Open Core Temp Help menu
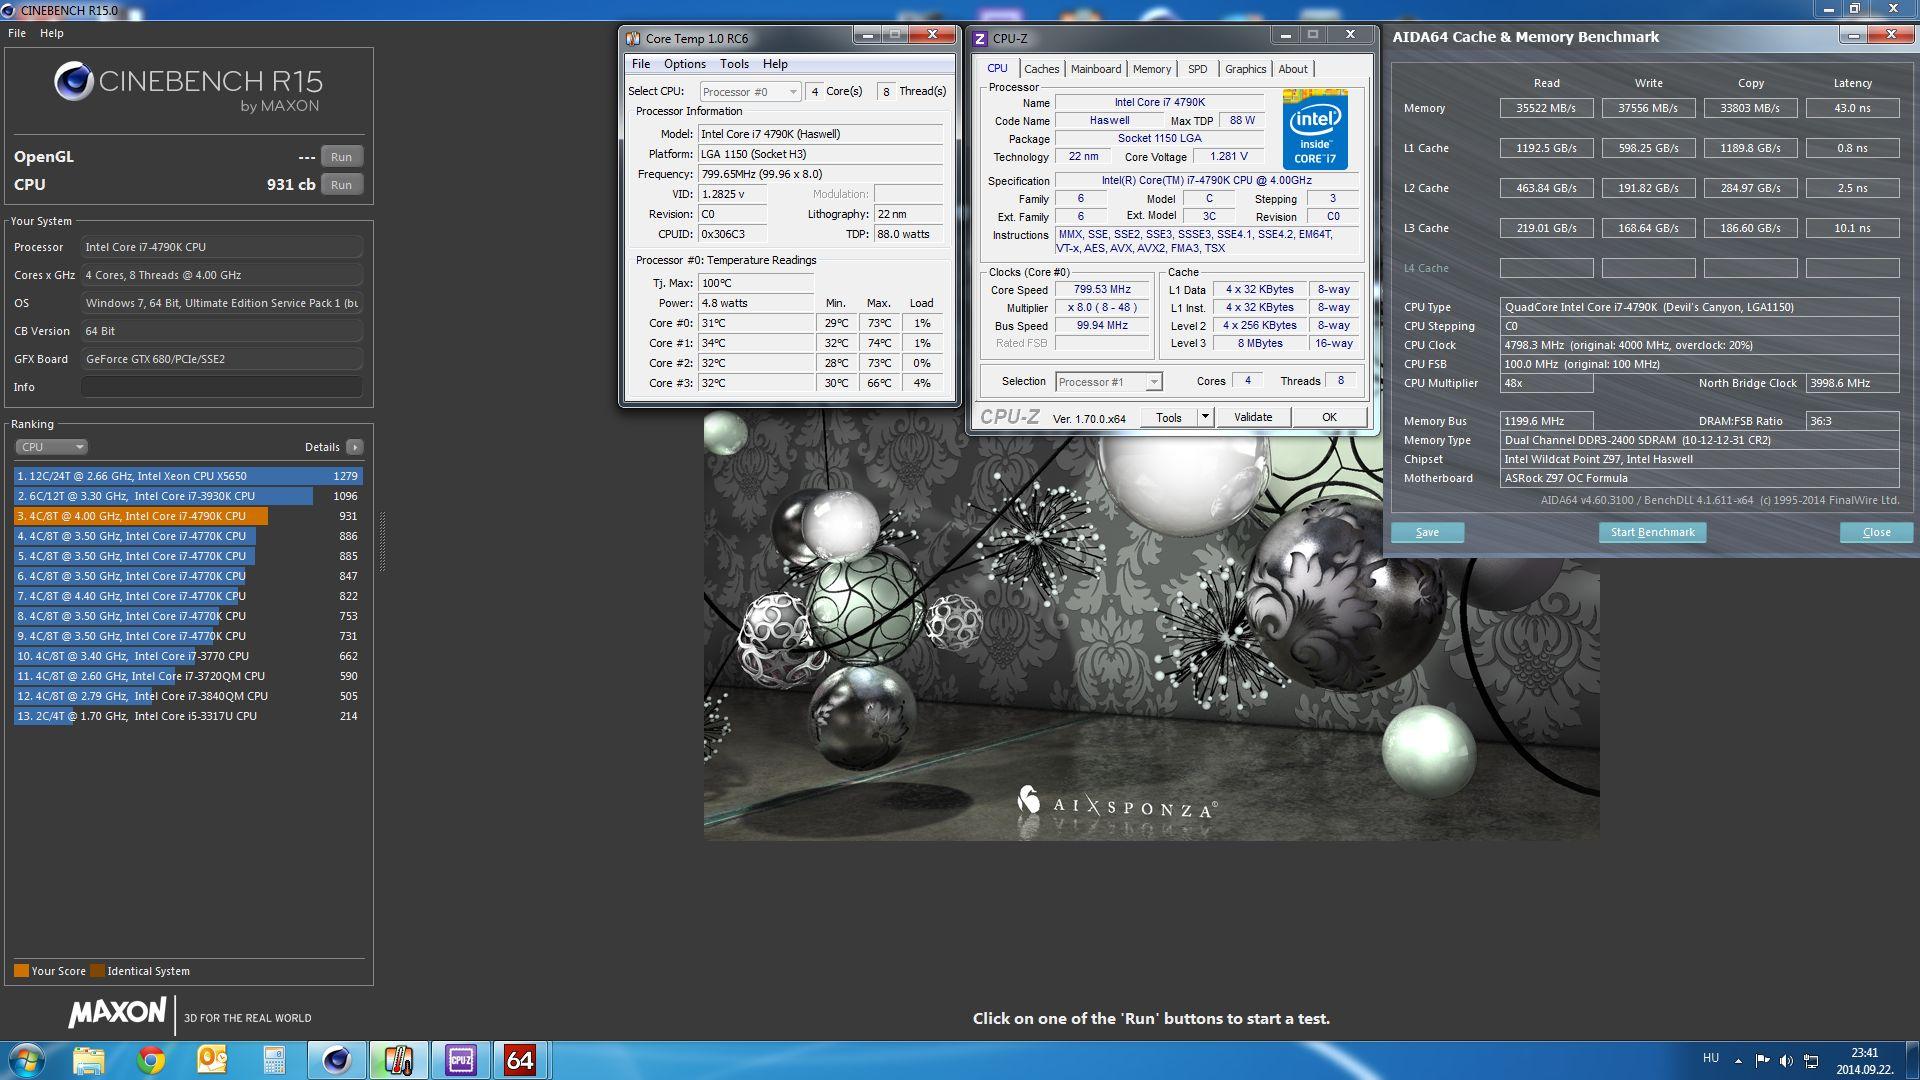Viewport: 1920px width, 1080px height. [x=775, y=64]
